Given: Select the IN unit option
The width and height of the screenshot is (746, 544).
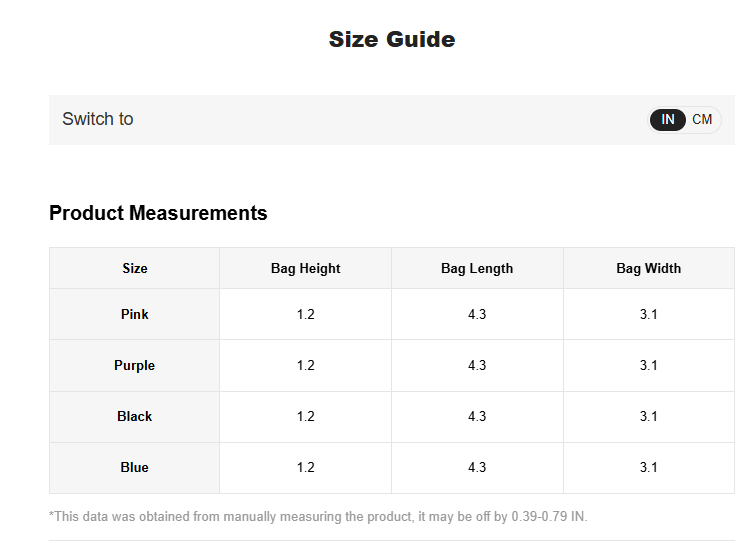Looking at the screenshot, I should tap(667, 119).
